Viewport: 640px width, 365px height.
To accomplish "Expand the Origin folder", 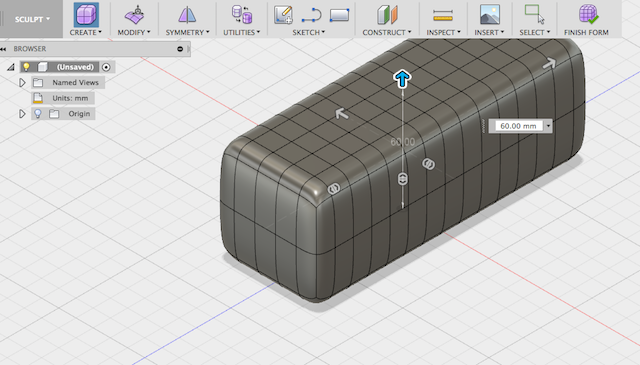I will (22, 114).
